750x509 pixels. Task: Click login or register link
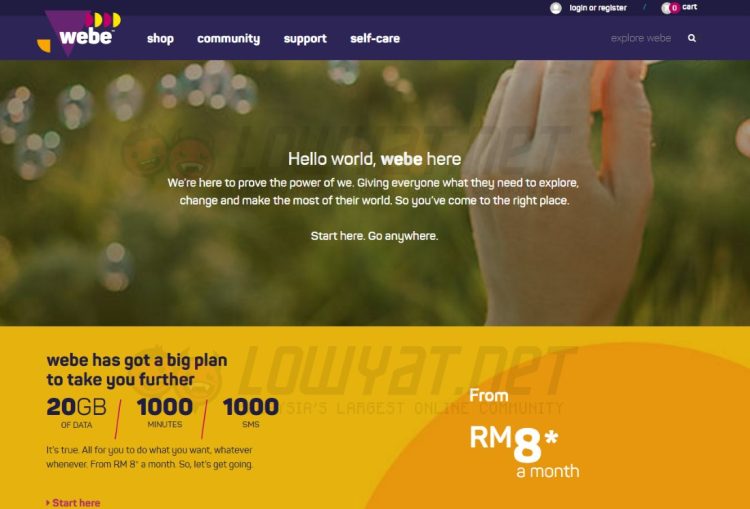[x=598, y=8]
